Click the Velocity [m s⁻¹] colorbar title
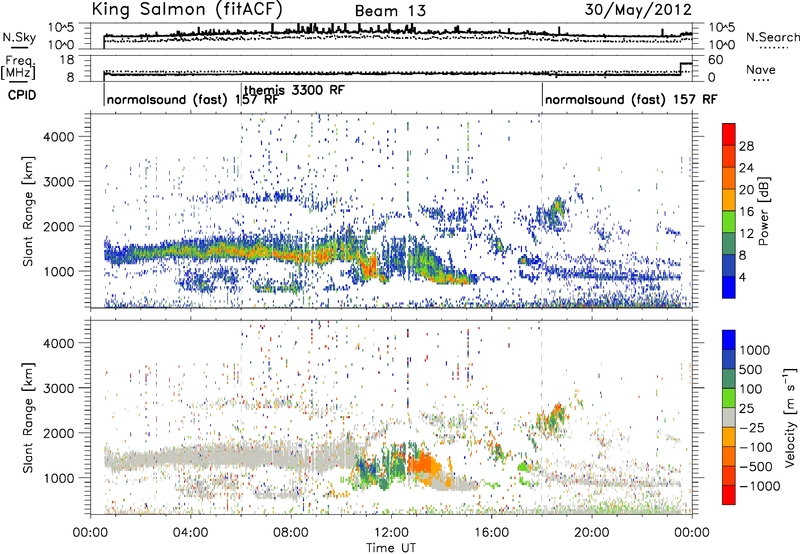This screenshot has width=800, height=554. pyautogui.click(x=790, y=417)
